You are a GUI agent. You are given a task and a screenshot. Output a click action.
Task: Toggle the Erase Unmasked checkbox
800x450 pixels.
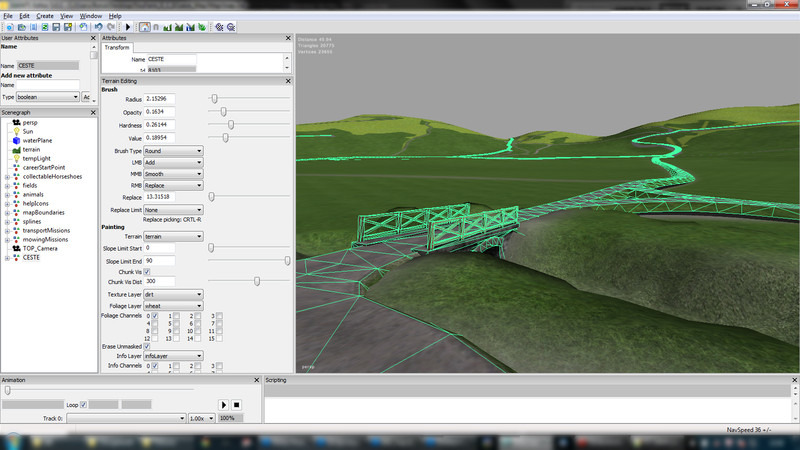point(147,346)
